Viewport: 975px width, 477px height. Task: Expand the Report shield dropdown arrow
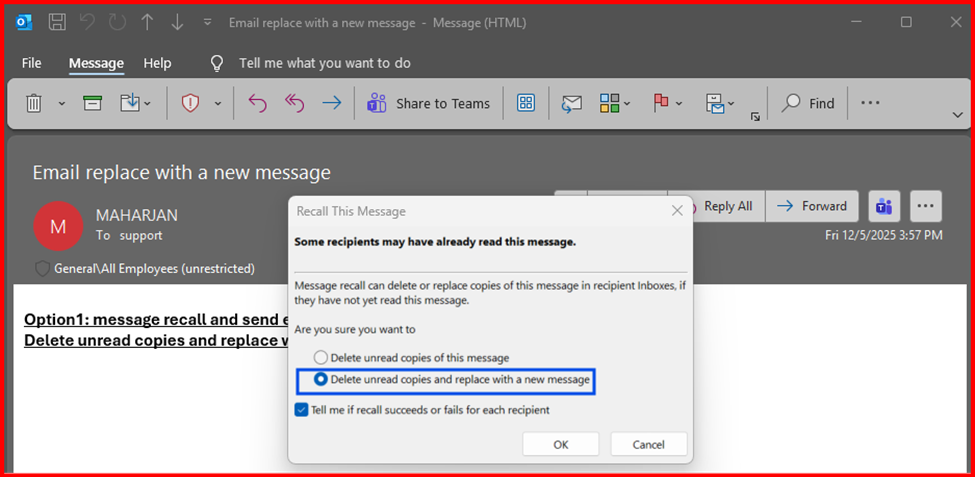coord(218,103)
